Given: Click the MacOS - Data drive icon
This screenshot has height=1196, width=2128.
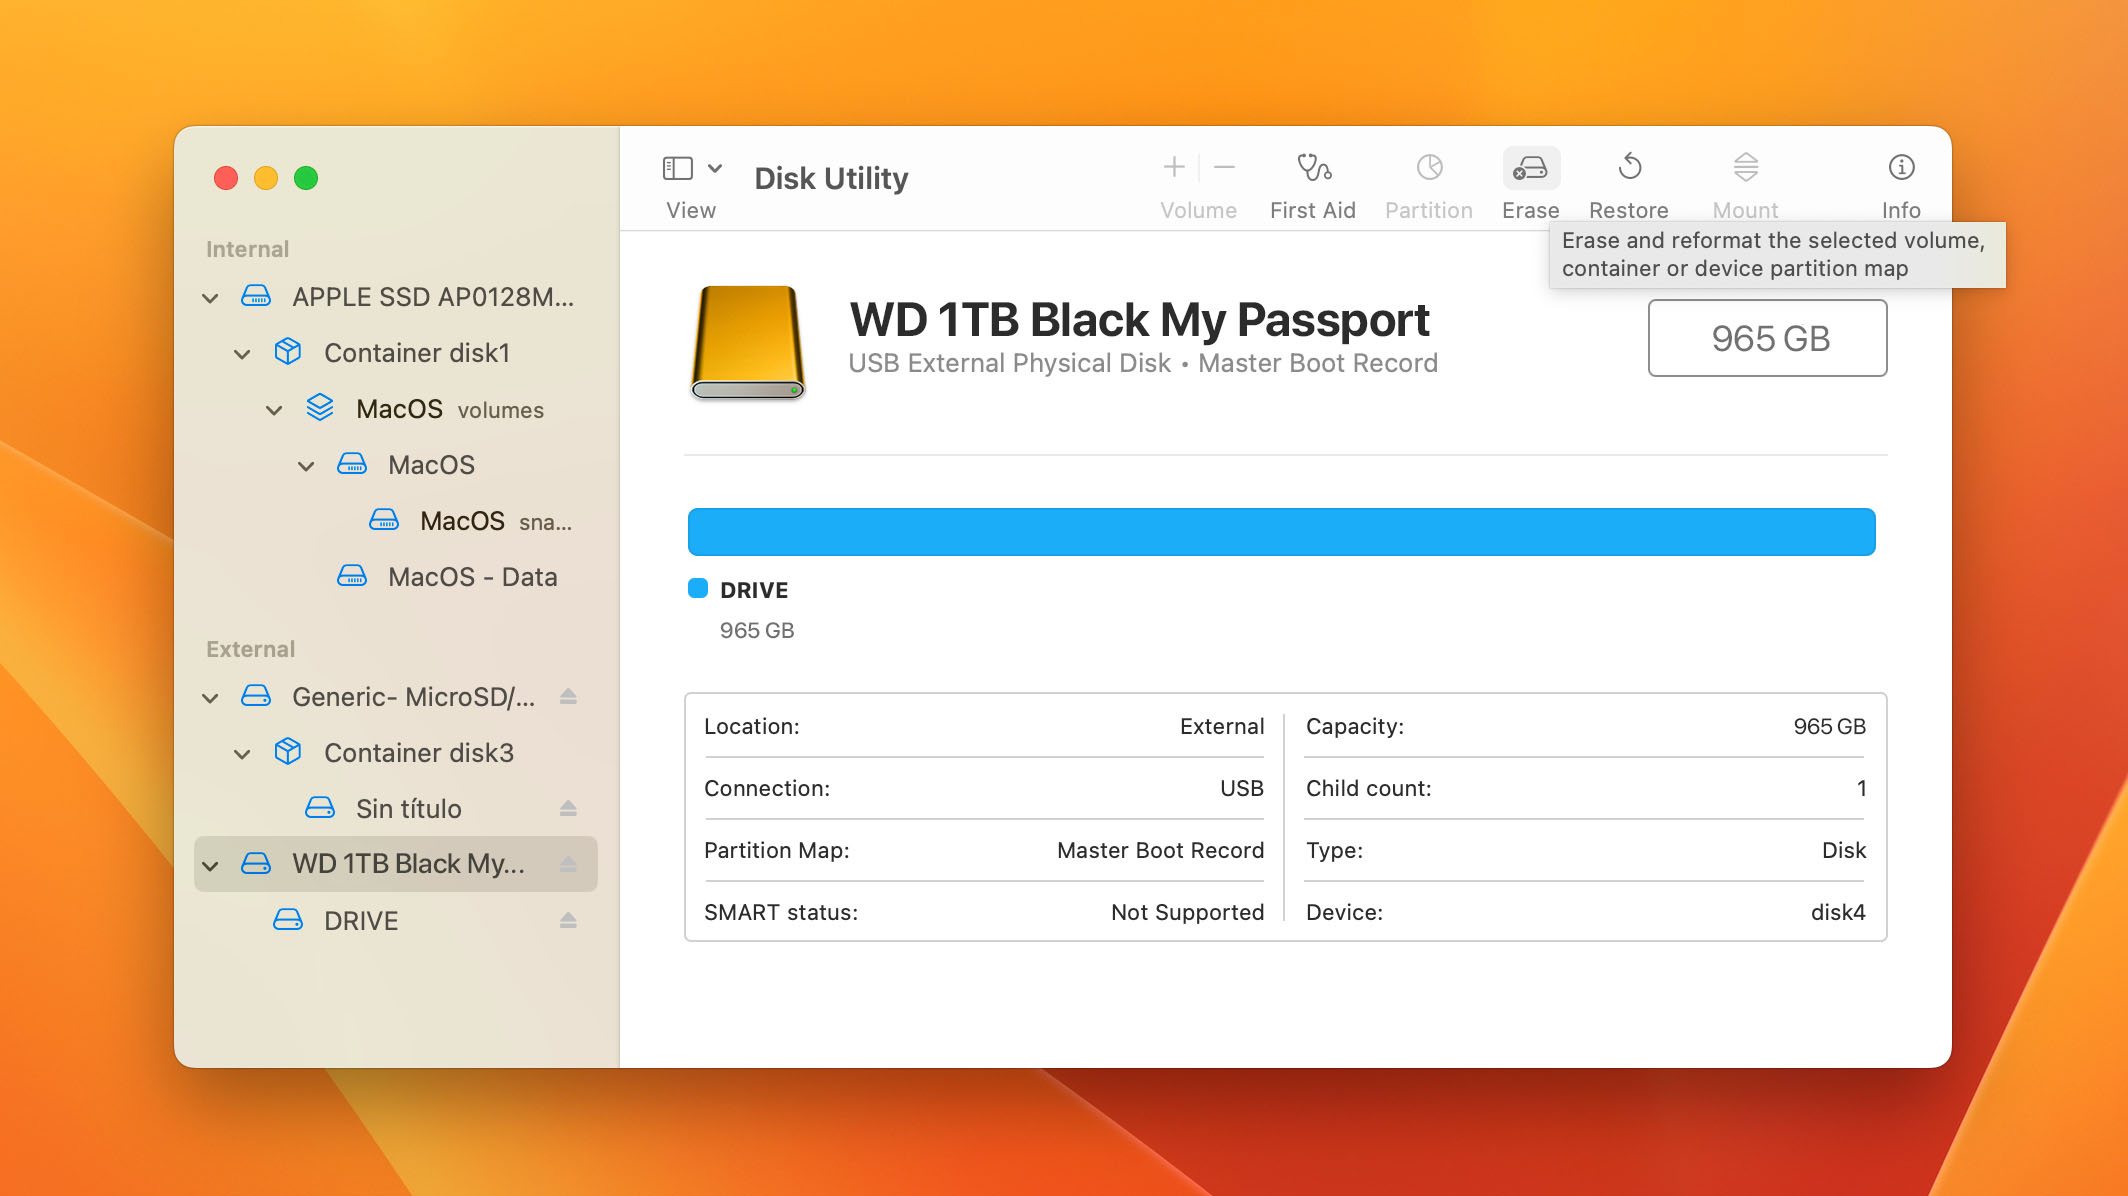Looking at the screenshot, I should 352,576.
